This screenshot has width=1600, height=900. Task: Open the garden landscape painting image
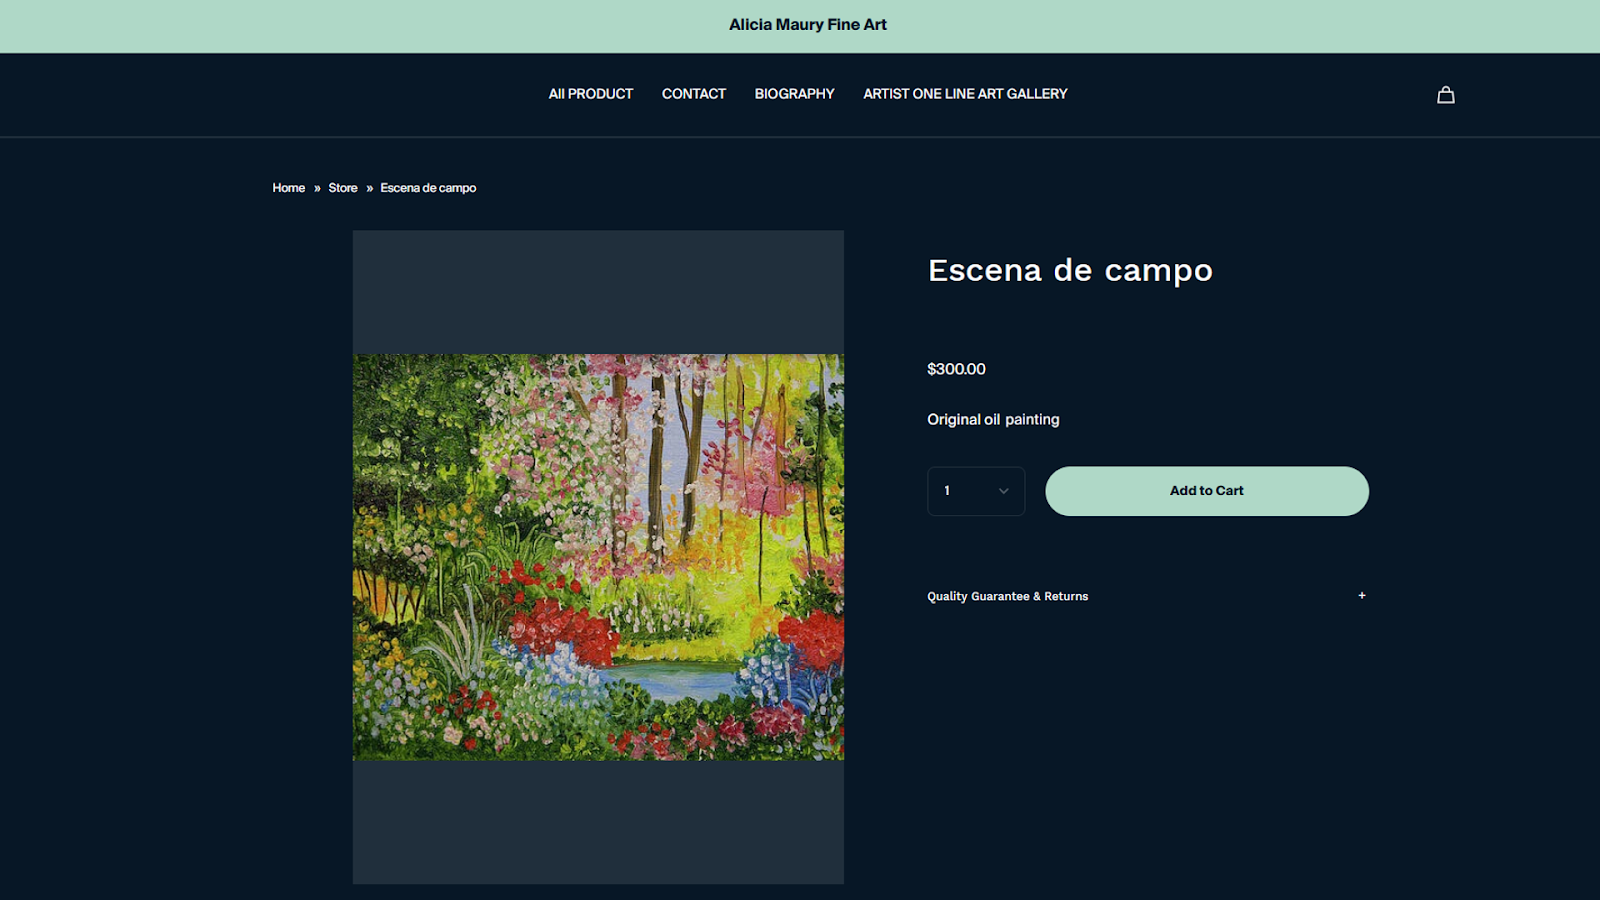click(598, 557)
